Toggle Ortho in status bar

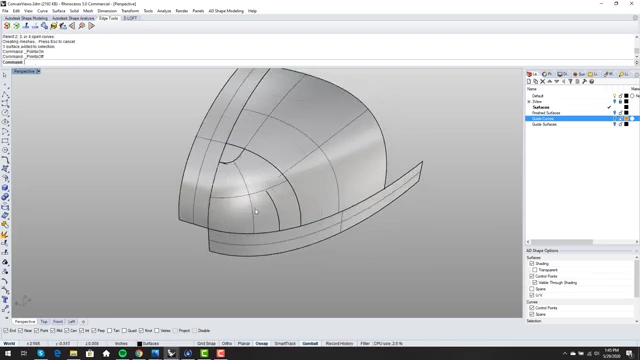point(227,344)
